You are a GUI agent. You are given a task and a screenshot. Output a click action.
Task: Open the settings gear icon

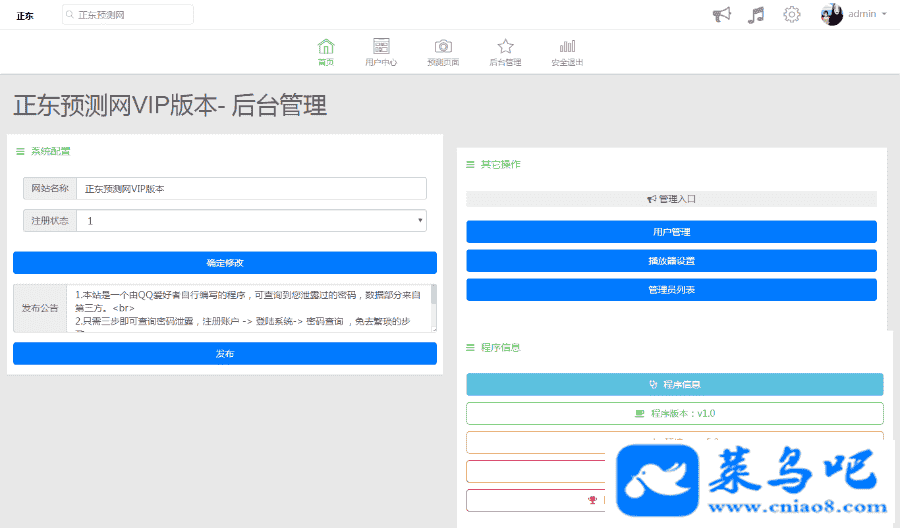(x=792, y=14)
